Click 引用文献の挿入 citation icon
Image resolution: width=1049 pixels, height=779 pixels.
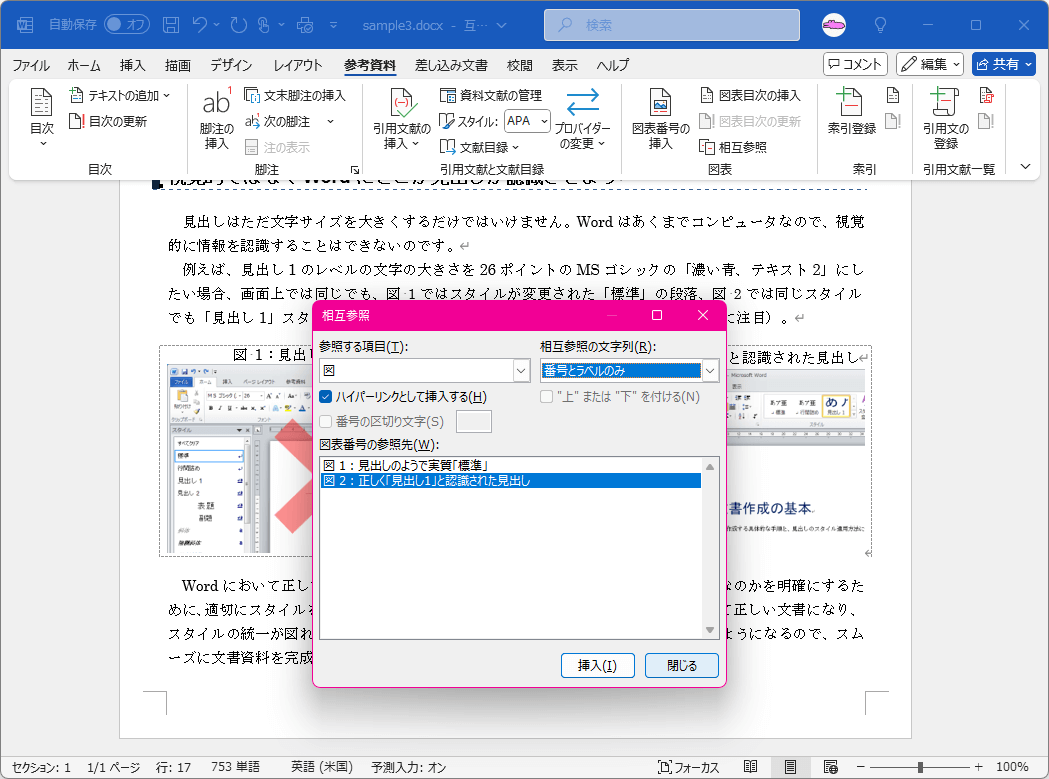click(x=403, y=104)
